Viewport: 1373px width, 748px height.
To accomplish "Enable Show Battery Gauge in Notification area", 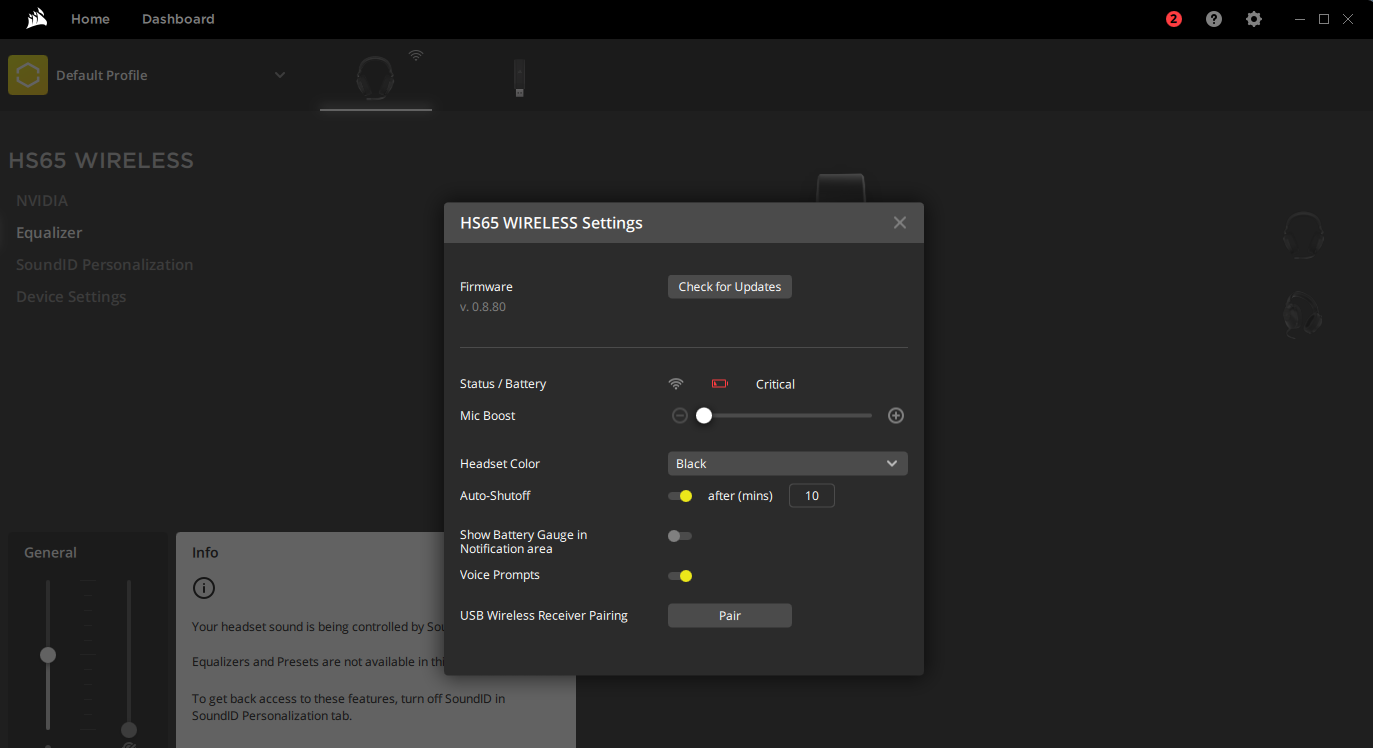I will click(x=680, y=536).
